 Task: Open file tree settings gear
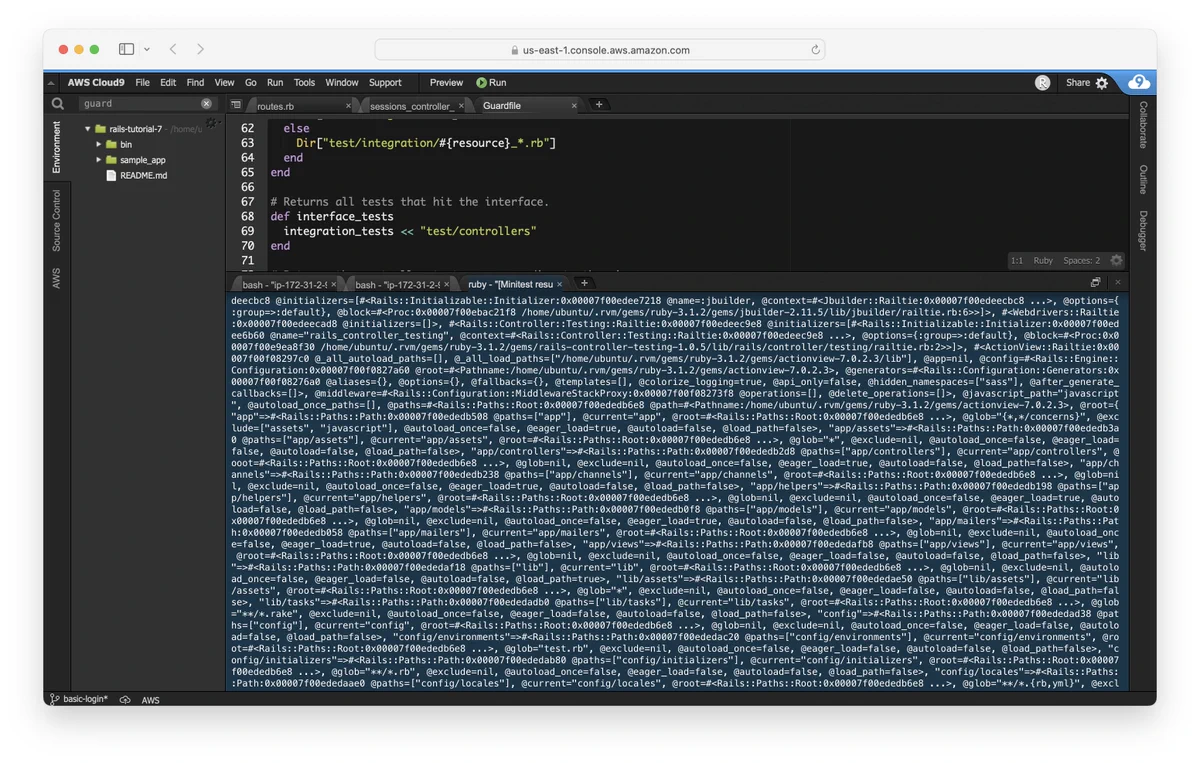(212, 123)
